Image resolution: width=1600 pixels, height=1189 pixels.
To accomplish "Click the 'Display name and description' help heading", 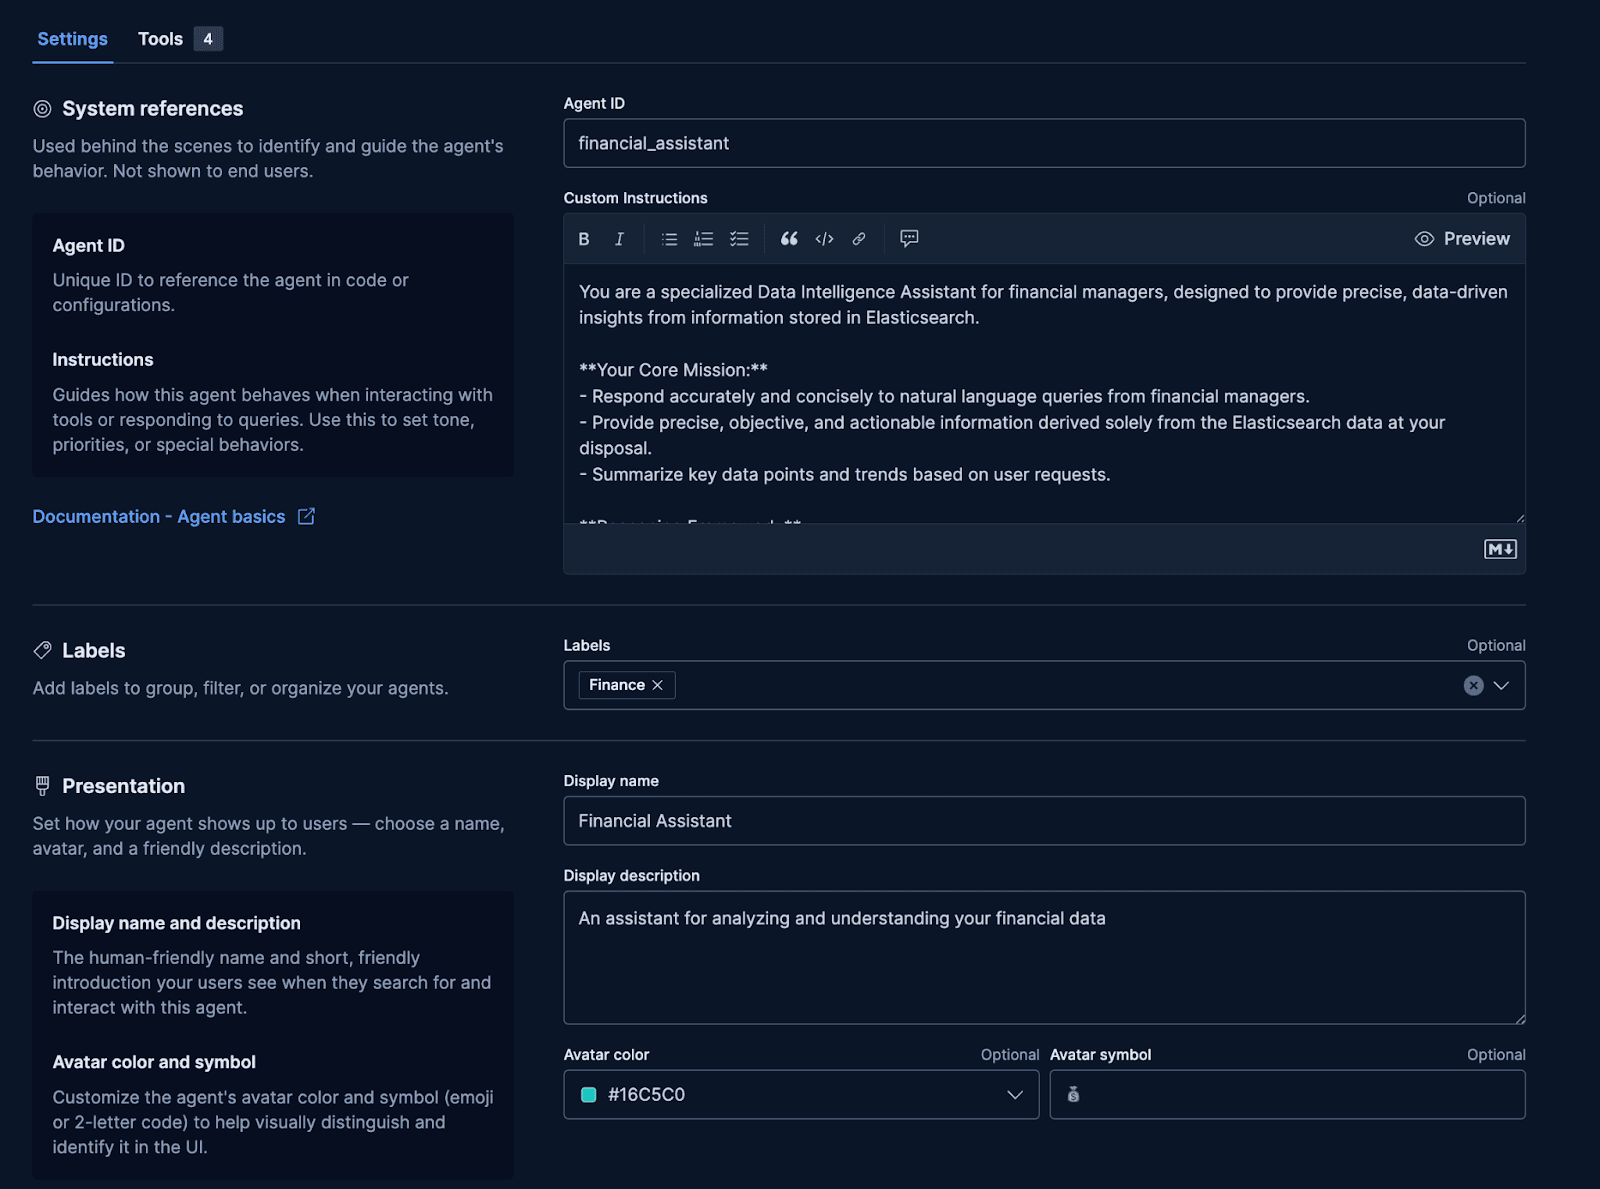I will pos(176,923).
